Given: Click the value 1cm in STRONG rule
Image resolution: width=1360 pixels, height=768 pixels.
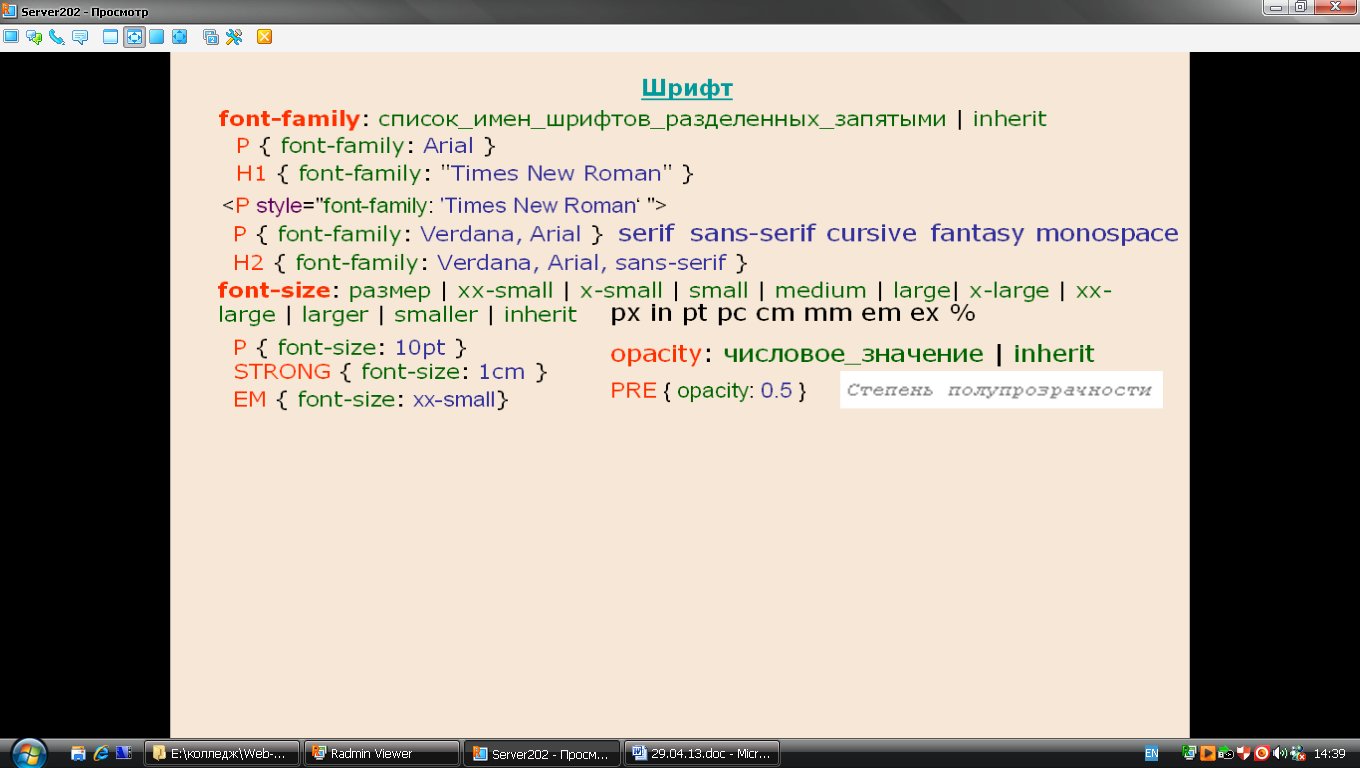Looking at the screenshot, I should pyautogui.click(x=502, y=372).
